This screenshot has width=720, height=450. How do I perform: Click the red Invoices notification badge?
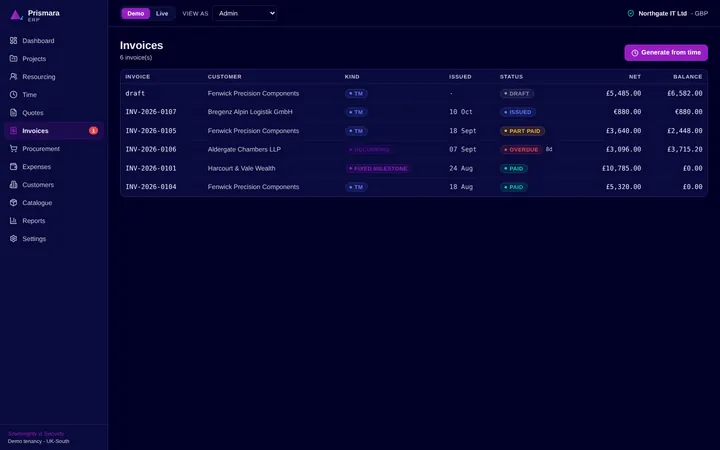(x=93, y=130)
